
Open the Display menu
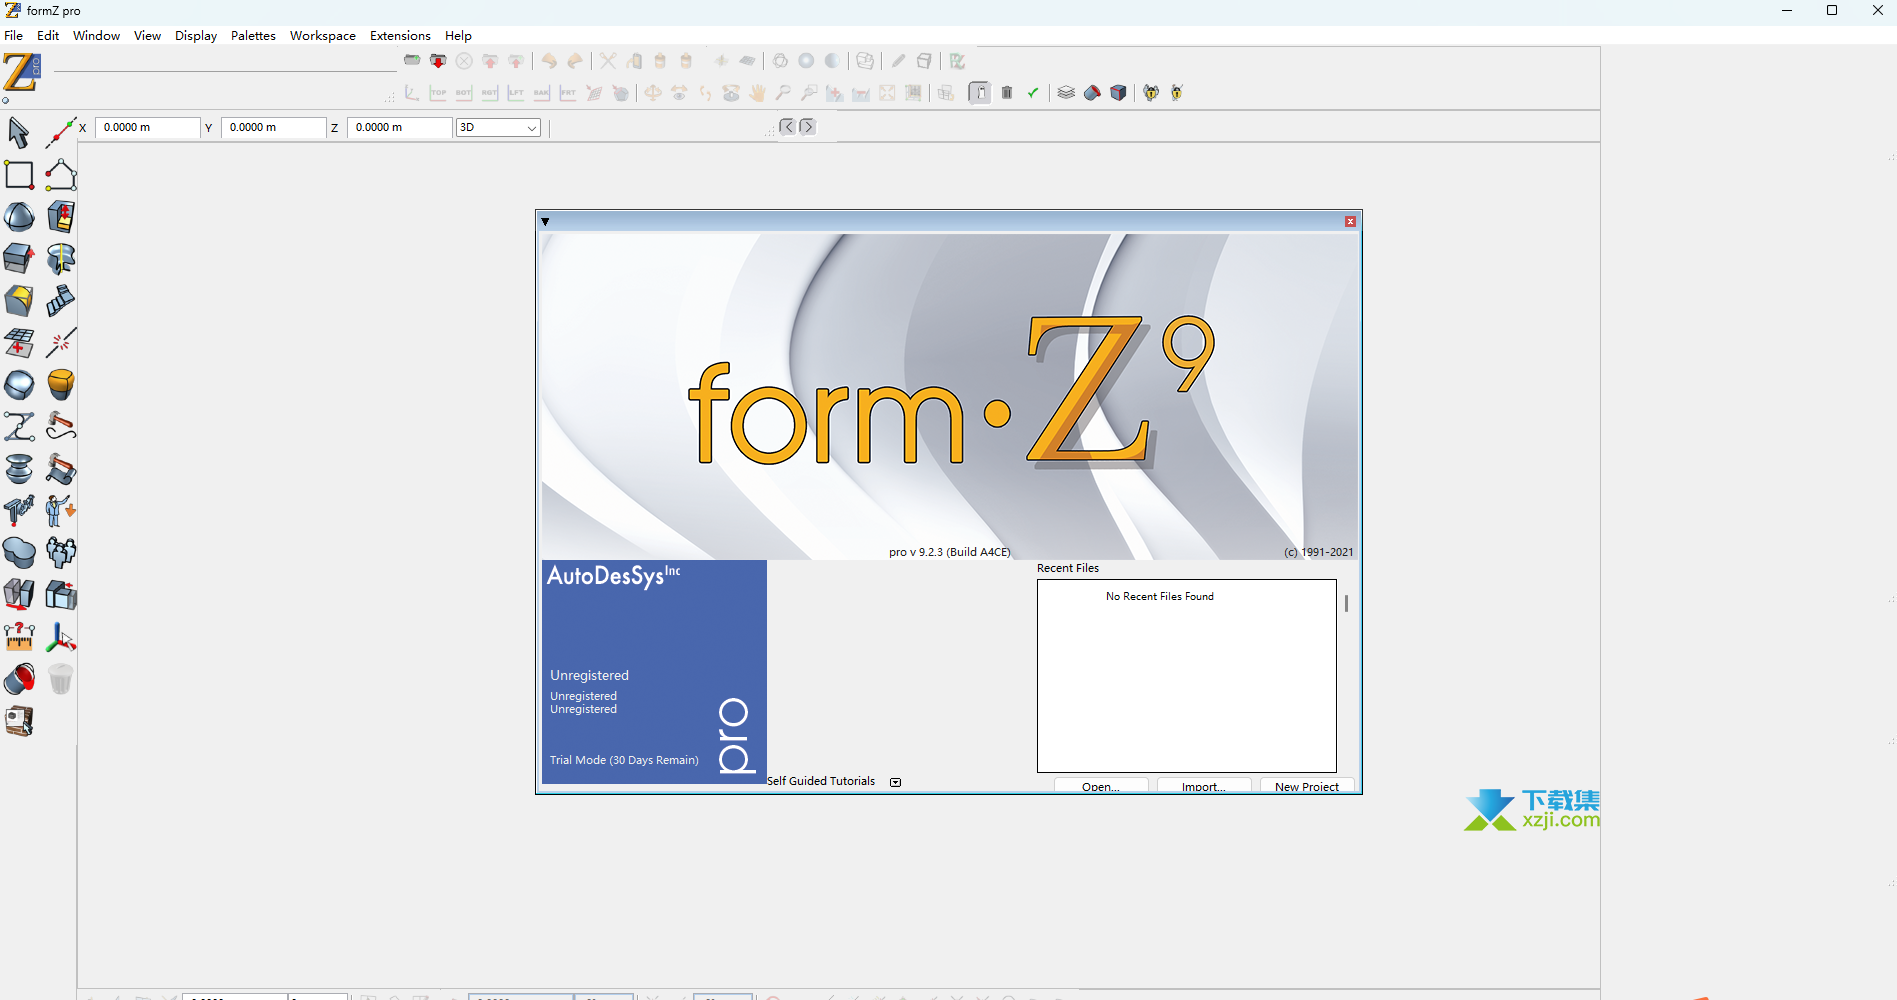[x=196, y=36]
